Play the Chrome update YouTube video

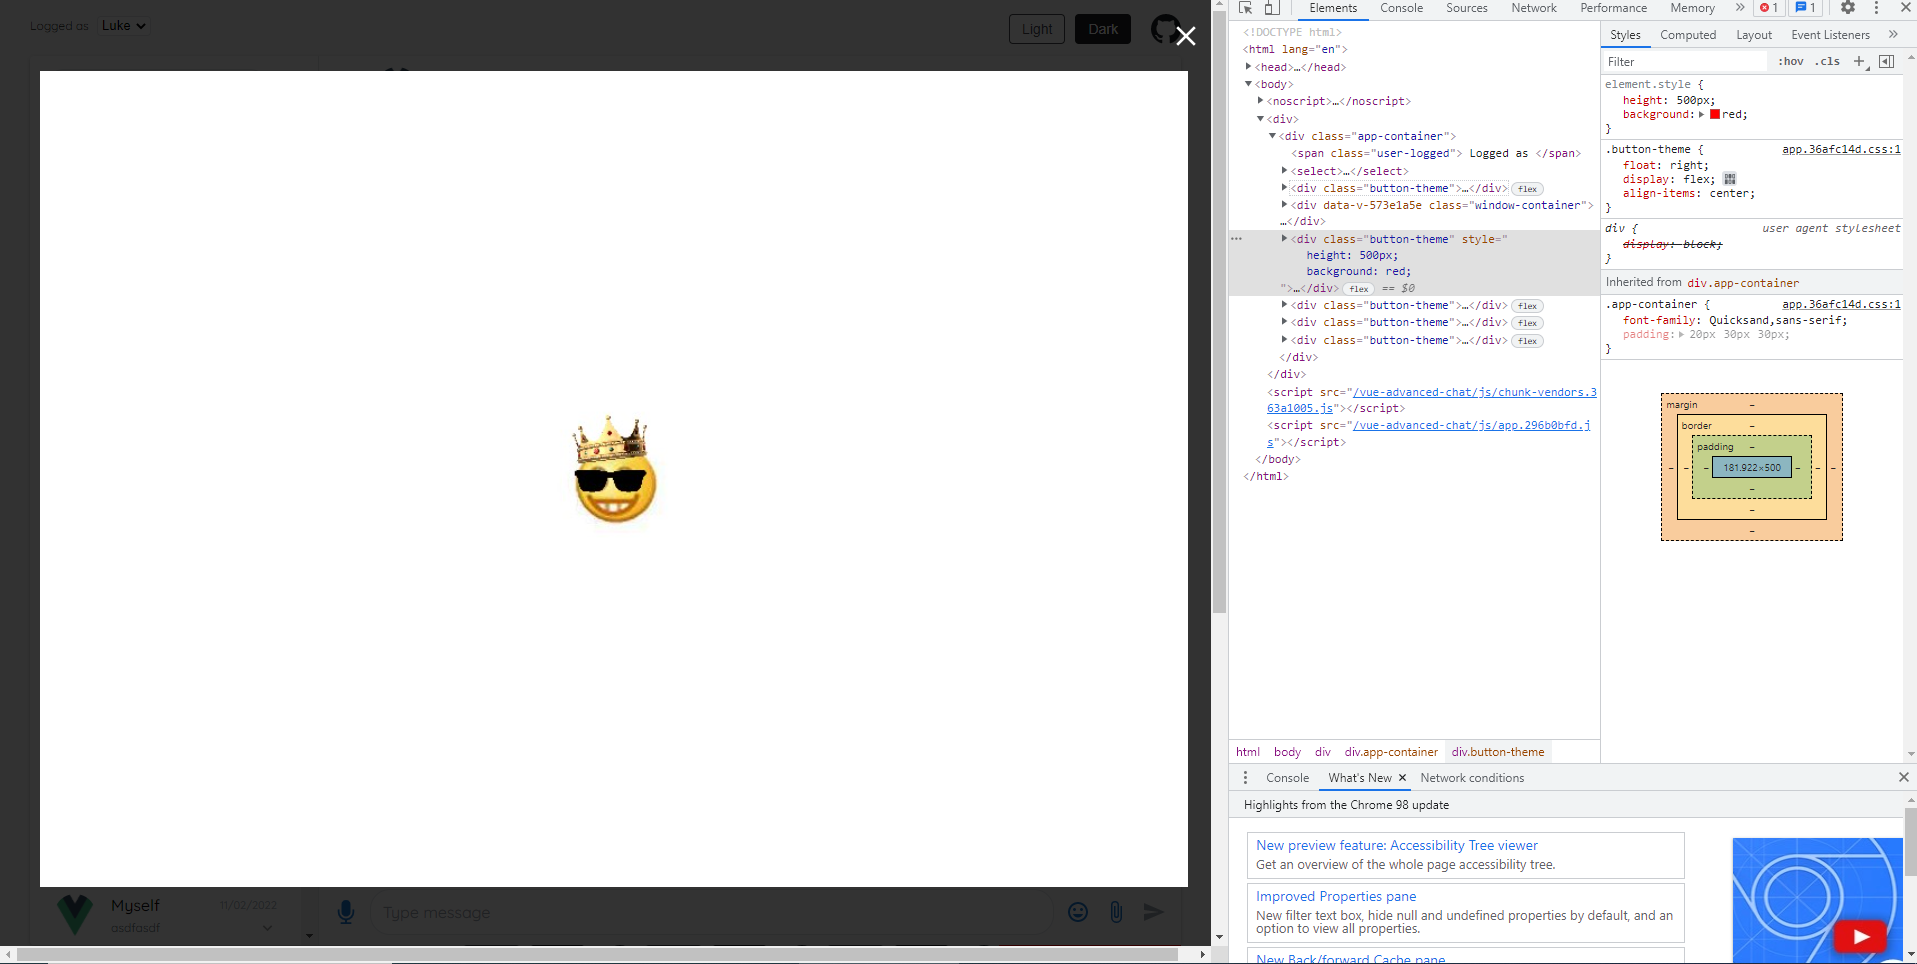click(1860, 937)
